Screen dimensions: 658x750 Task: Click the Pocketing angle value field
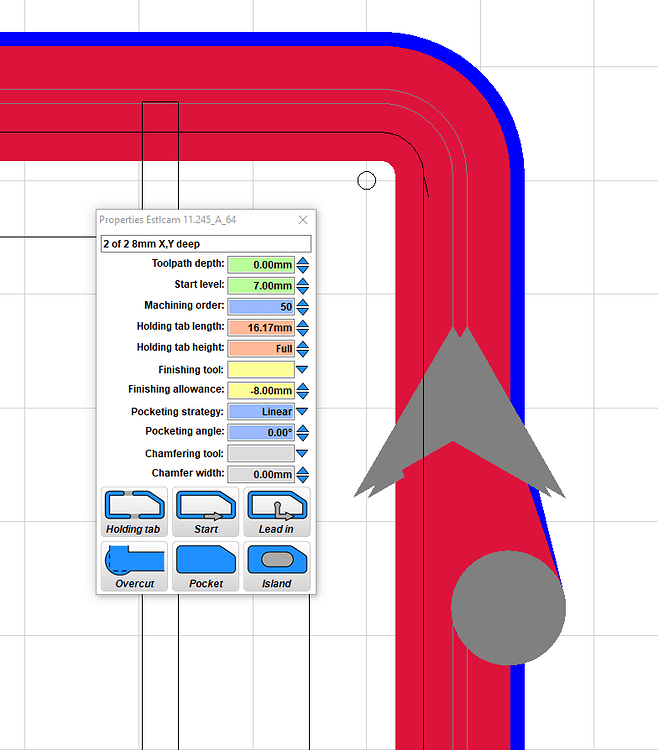pyautogui.click(x=261, y=432)
